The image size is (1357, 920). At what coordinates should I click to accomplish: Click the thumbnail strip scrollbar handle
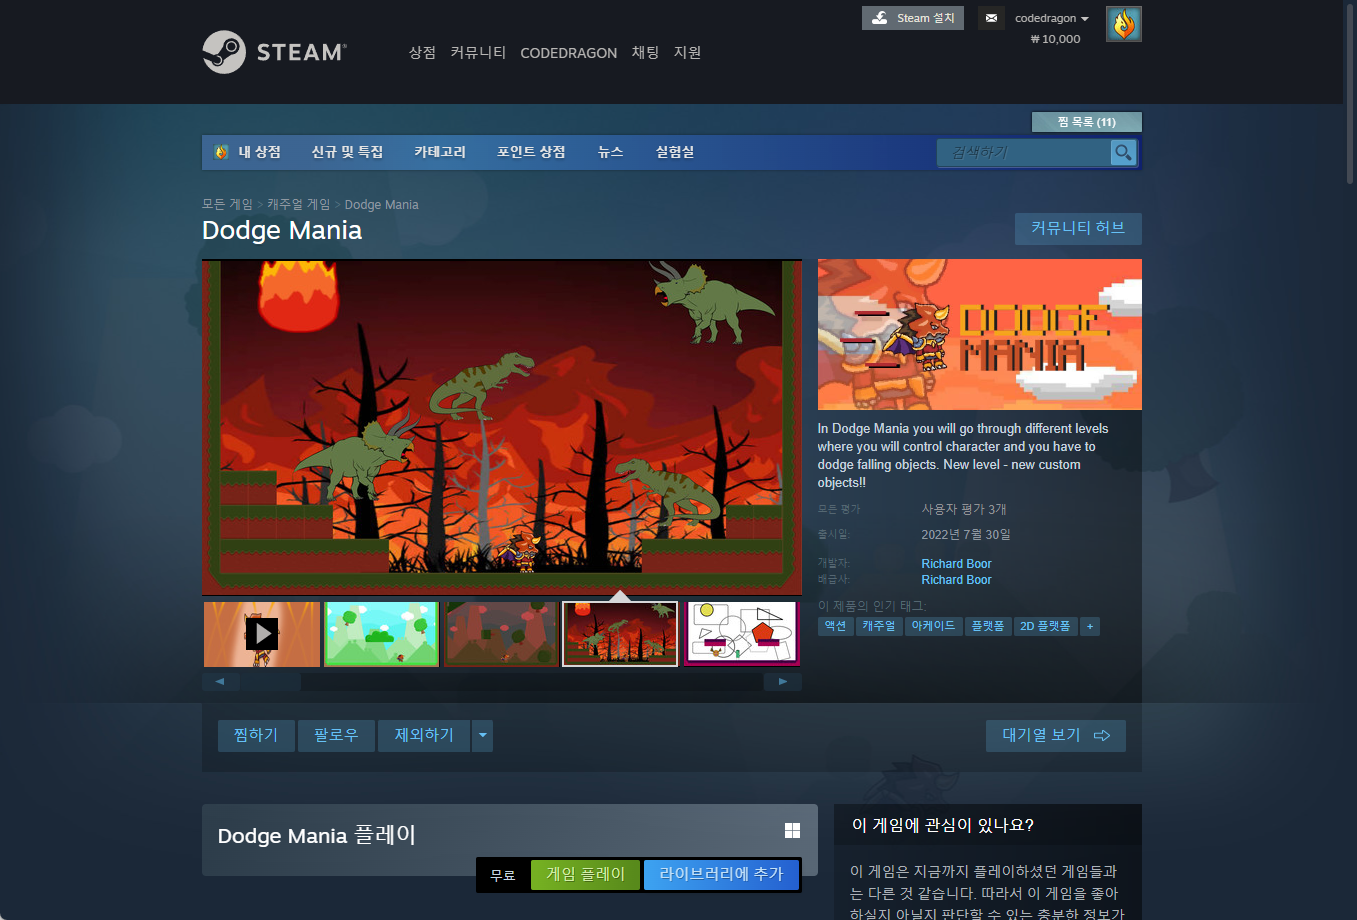click(271, 682)
